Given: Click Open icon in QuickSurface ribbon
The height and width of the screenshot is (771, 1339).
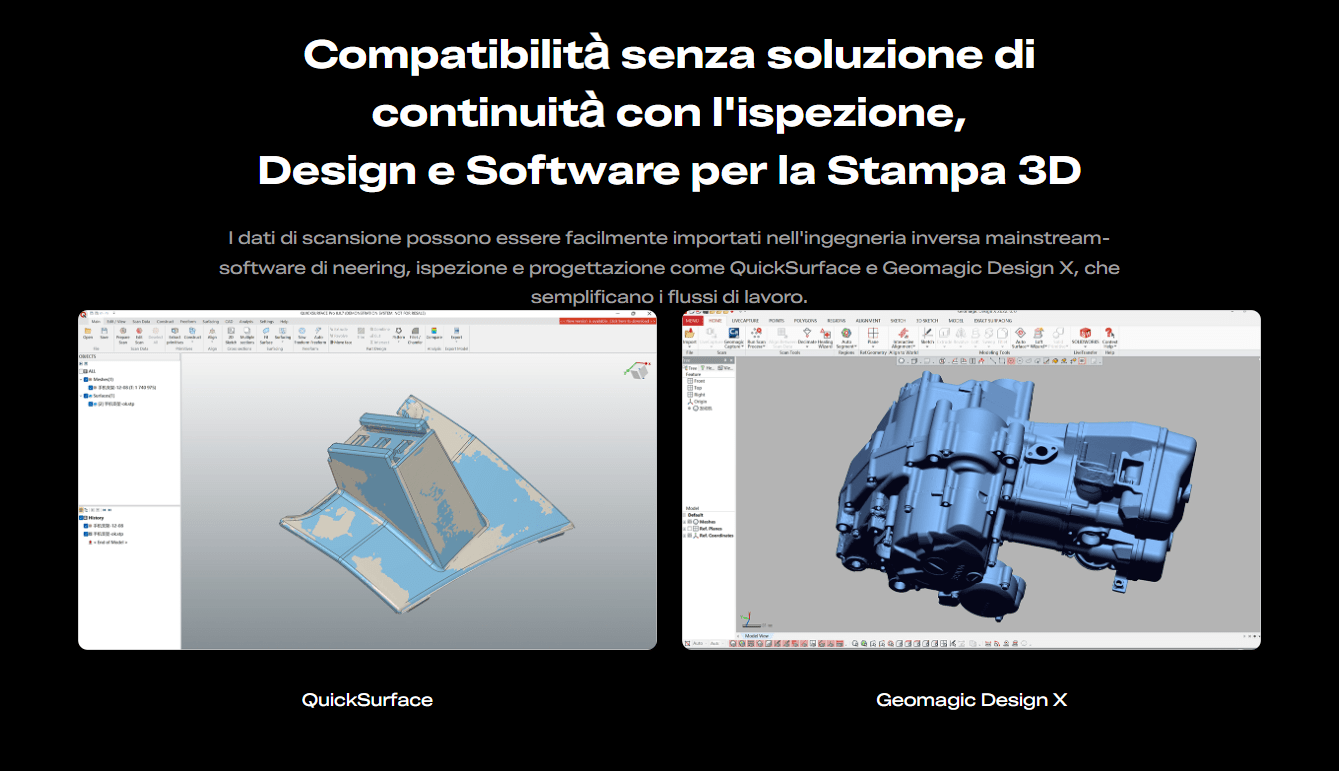Looking at the screenshot, I should (x=88, y=331).
